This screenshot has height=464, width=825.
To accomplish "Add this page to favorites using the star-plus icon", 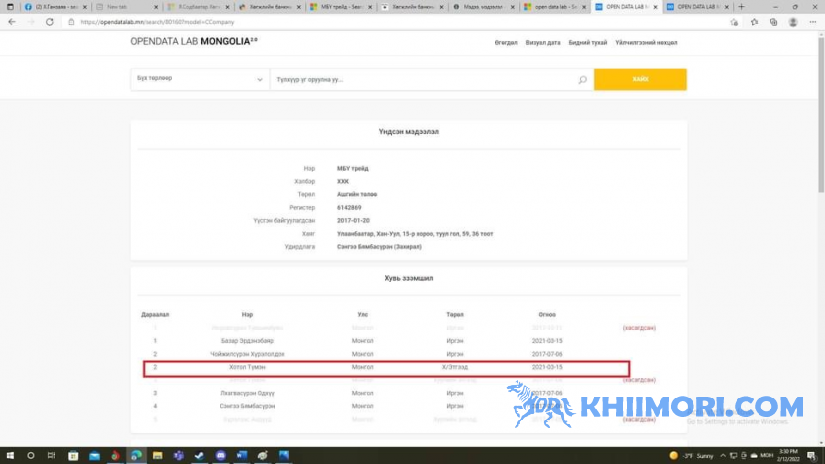I will pyautogui.click(x=734, y=22).
